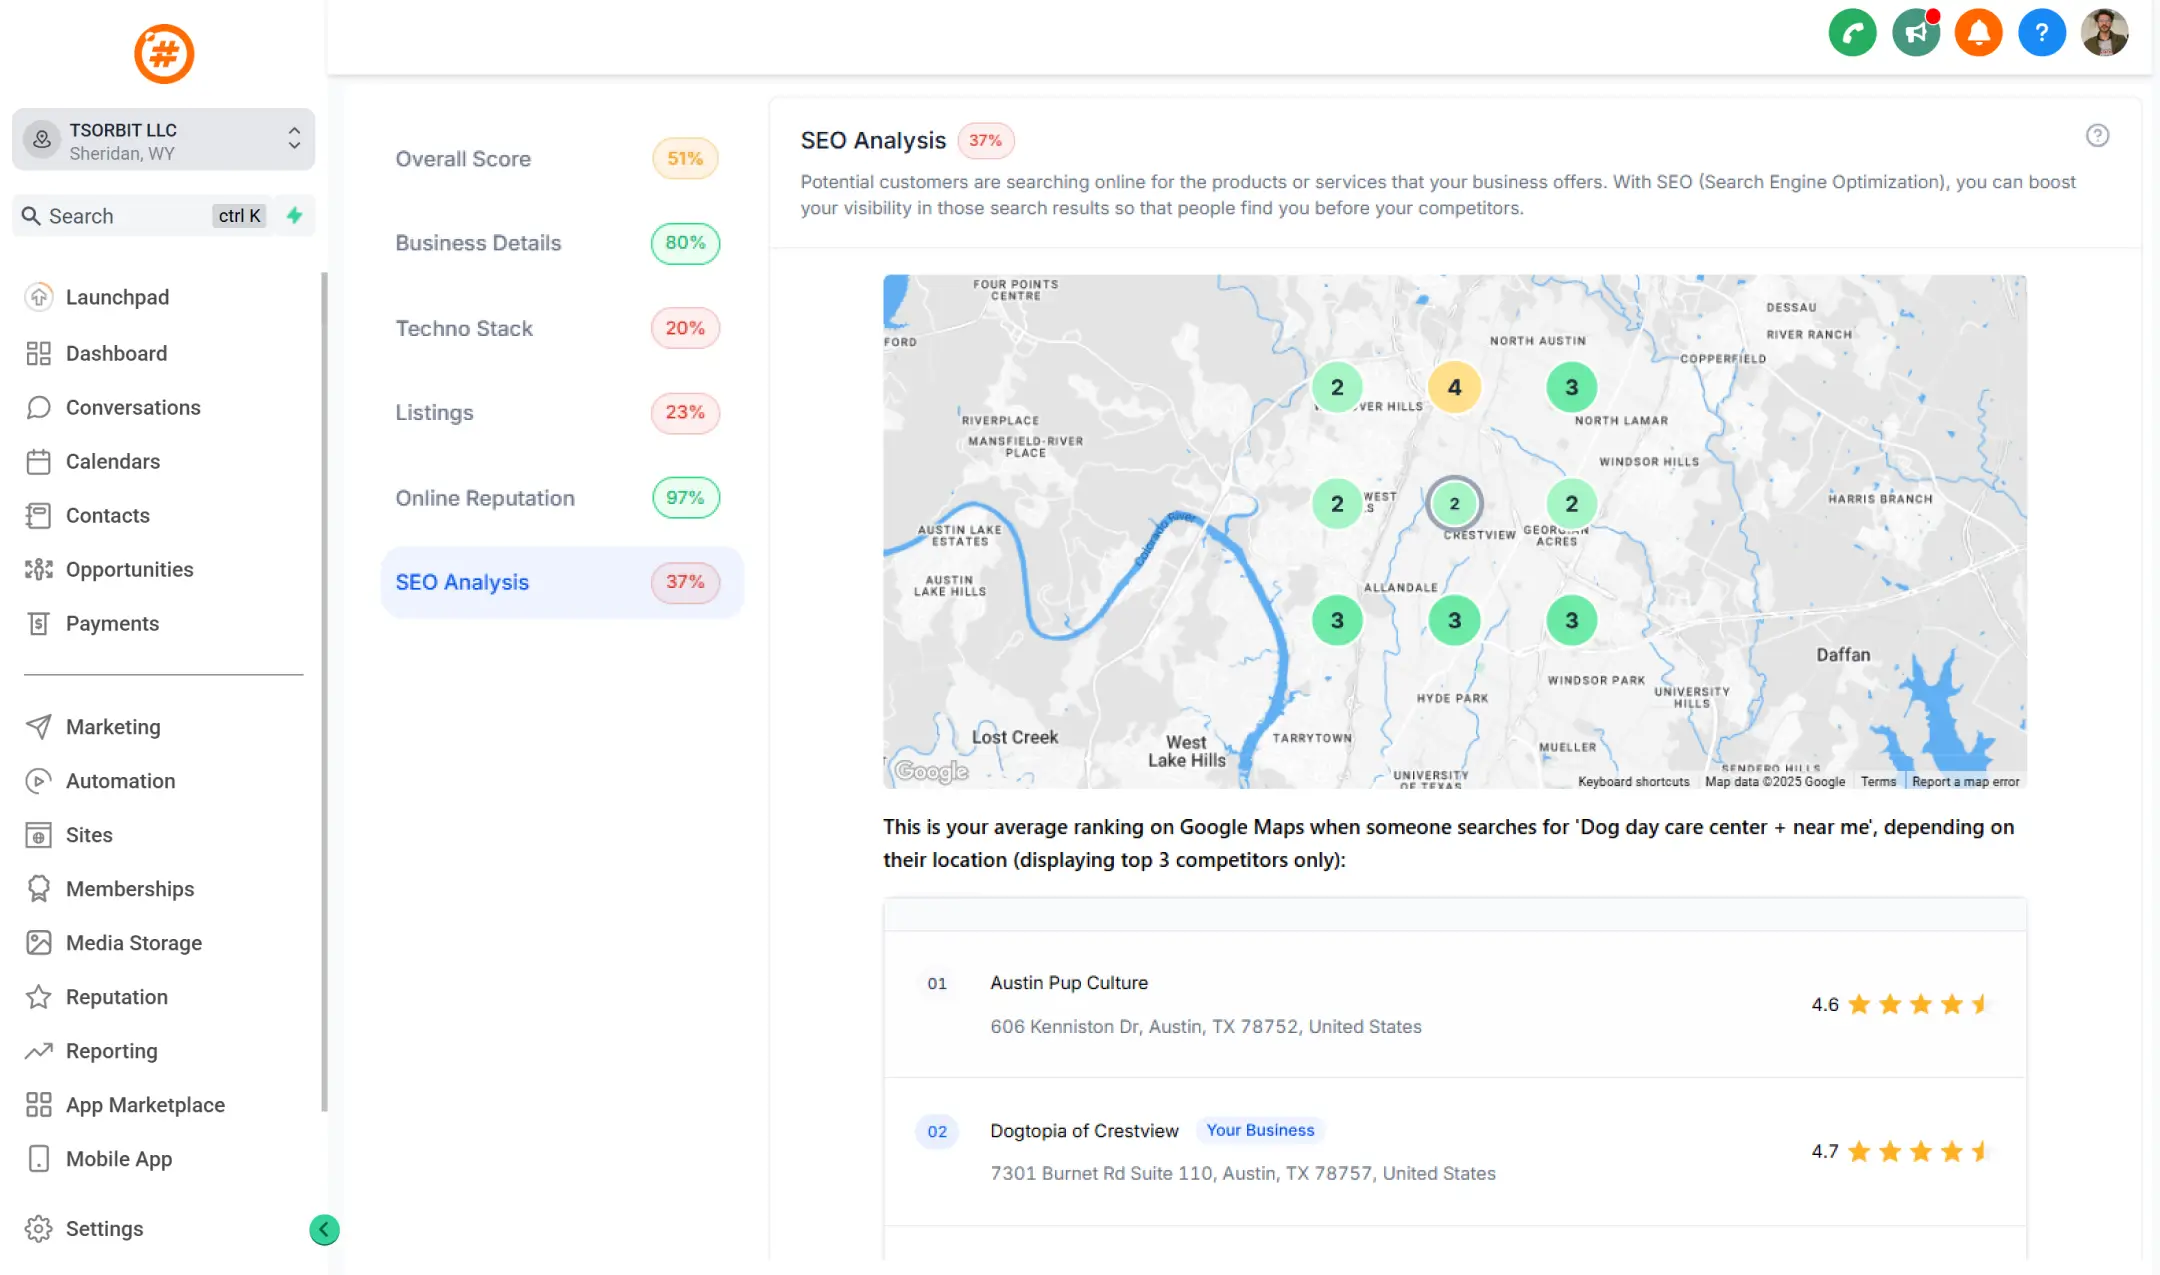
Task: Click the Reporting trend icon
Action: coord(38,1051)
